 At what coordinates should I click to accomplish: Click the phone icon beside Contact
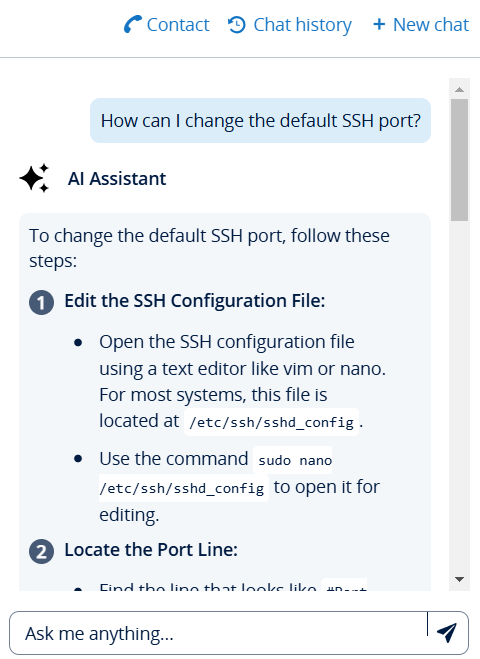pyautogui.click(x=132, y=24)
